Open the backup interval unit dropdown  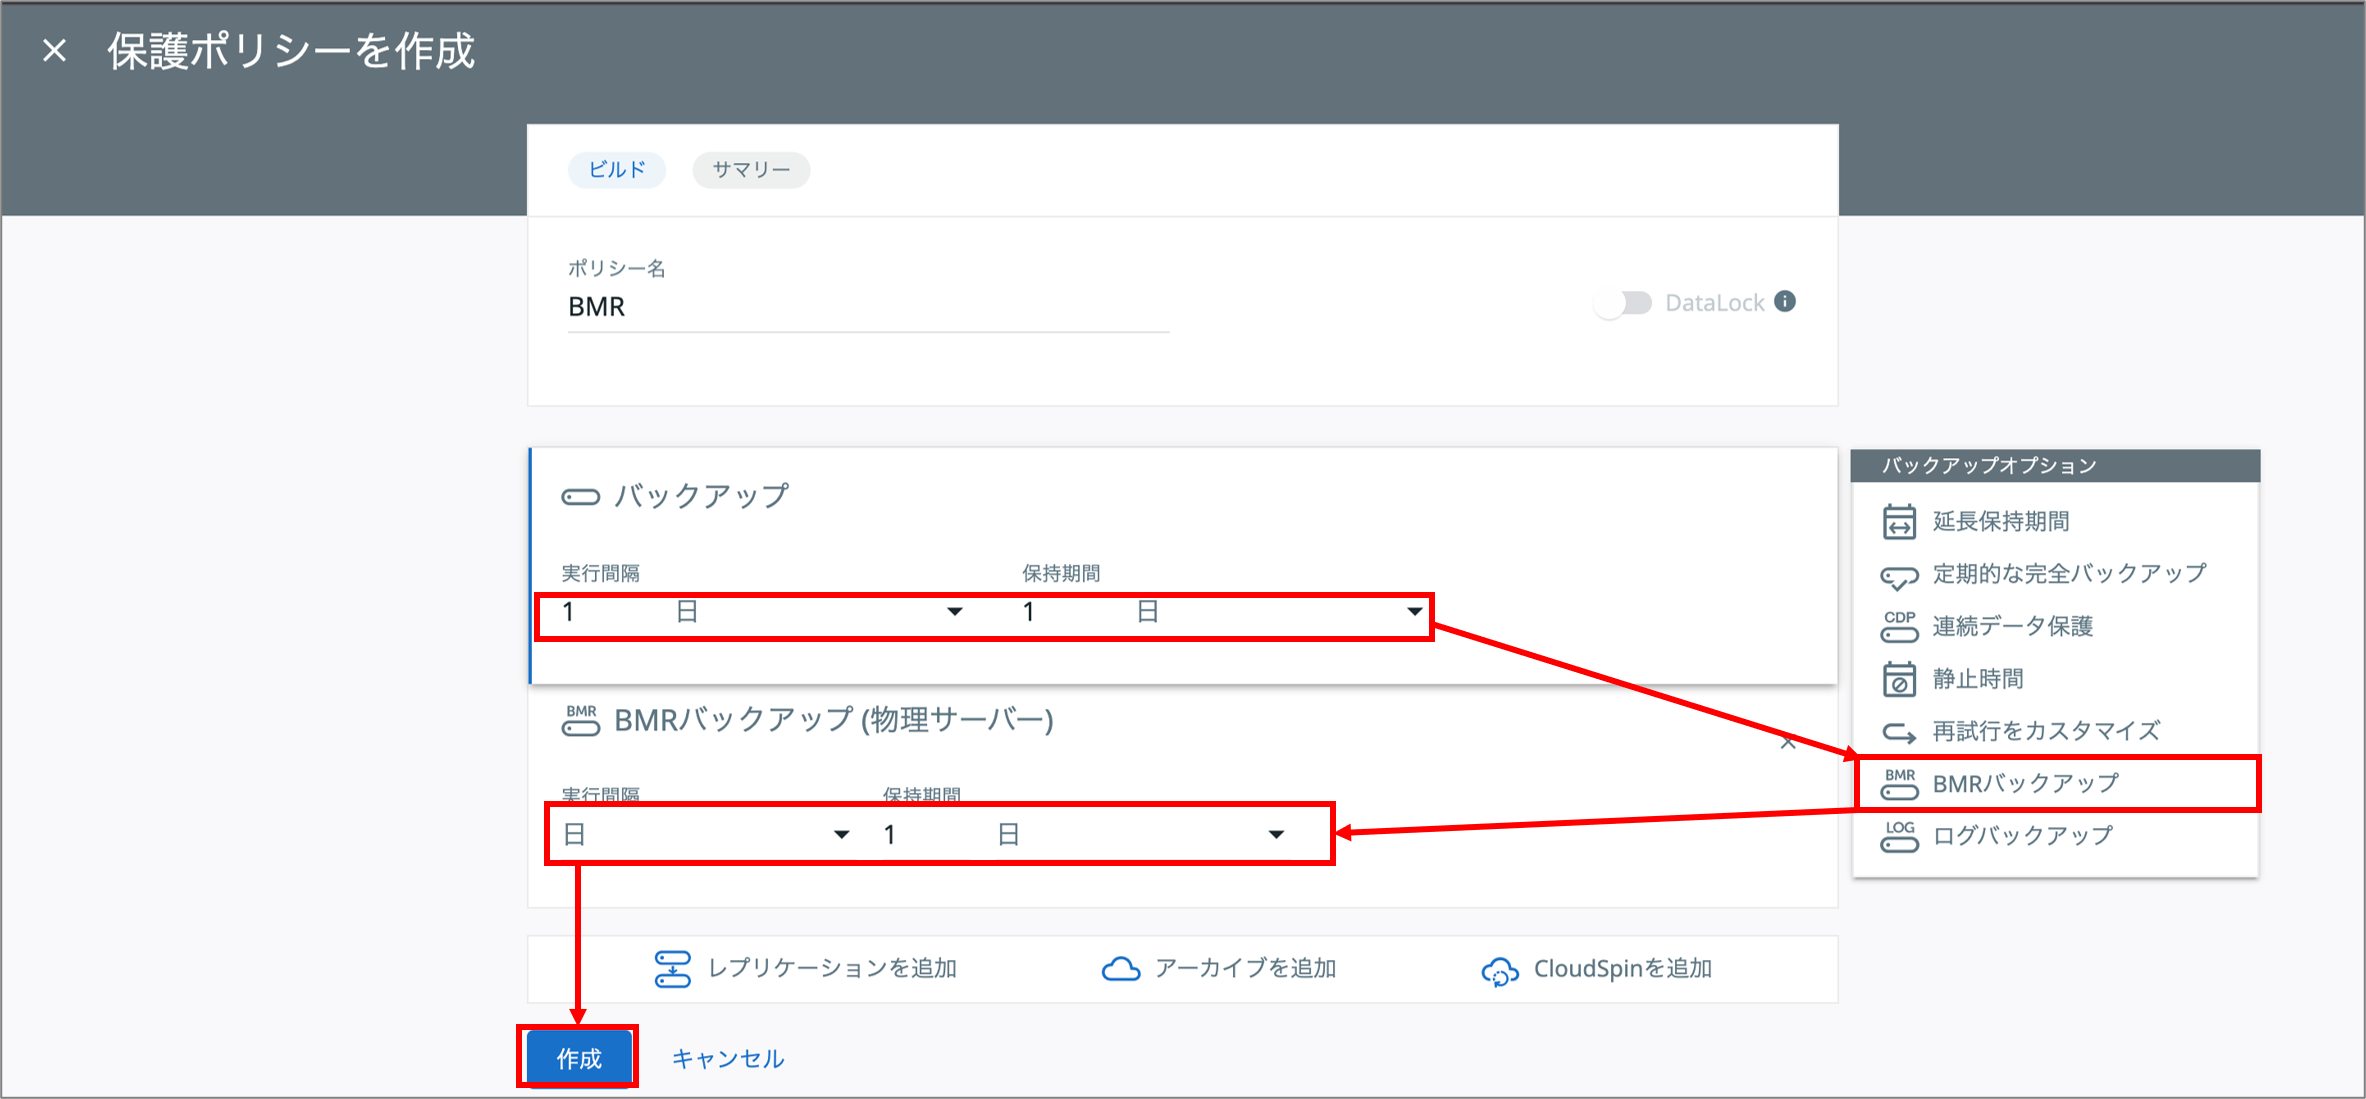(953, 612)
